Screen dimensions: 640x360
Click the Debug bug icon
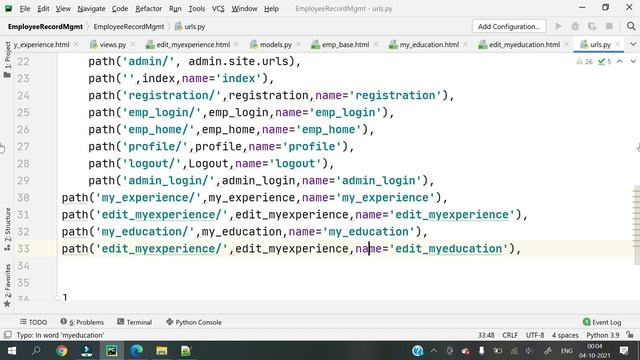pos(575,27)
